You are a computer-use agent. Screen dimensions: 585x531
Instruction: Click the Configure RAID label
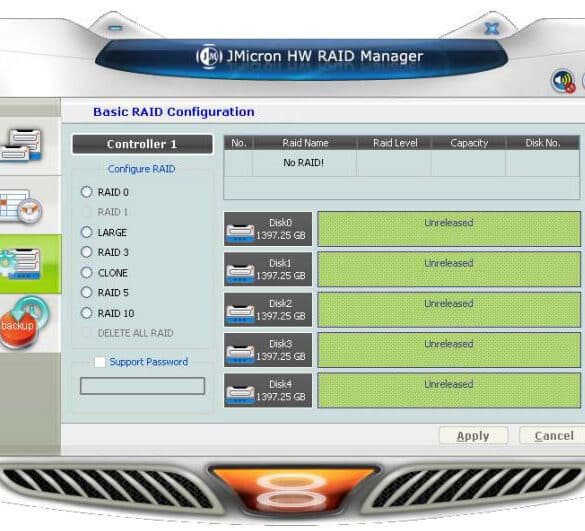pos(141,169)
